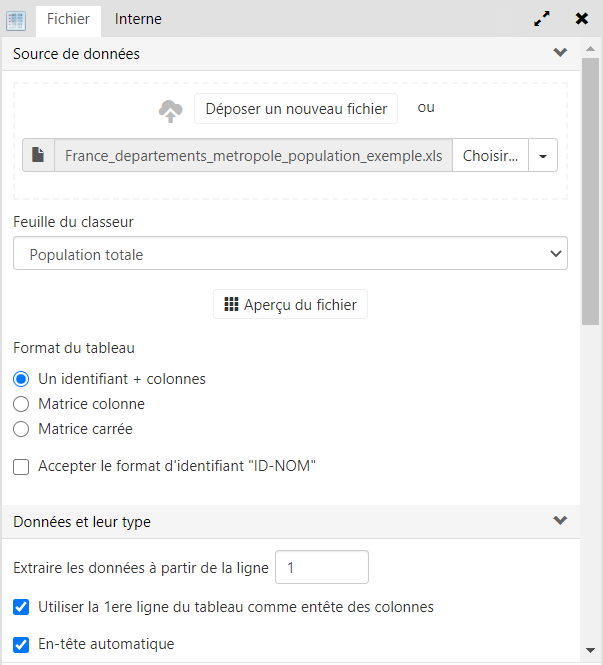Open the caret dropdown next to Choisir
603x665 pixels.
click(x=542, y=156)
